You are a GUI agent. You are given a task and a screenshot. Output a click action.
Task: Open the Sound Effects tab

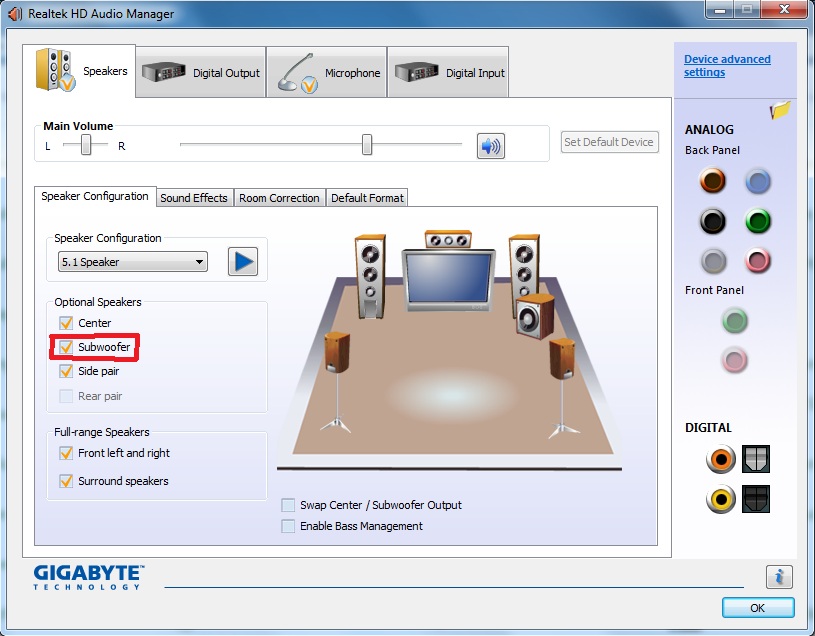(x=194, y=198)
